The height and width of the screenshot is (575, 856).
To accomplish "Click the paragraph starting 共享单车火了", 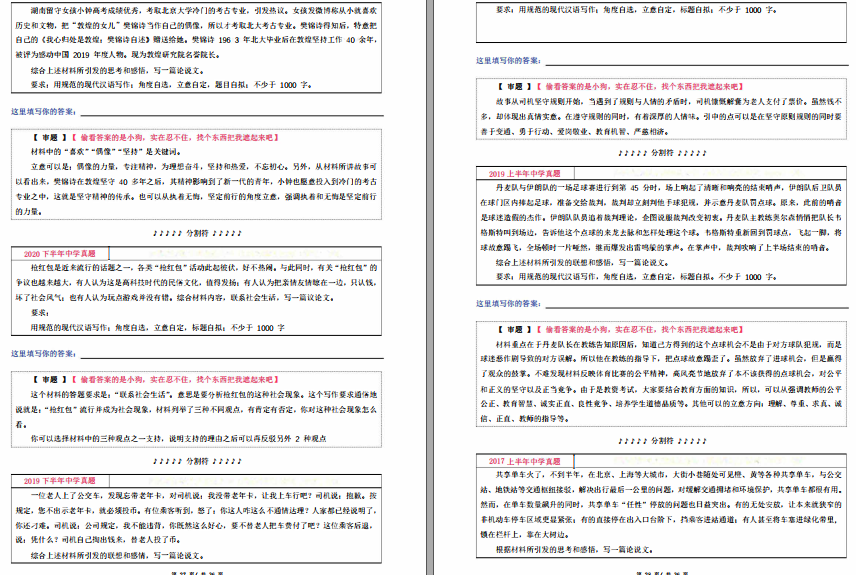I will [661, 505].
